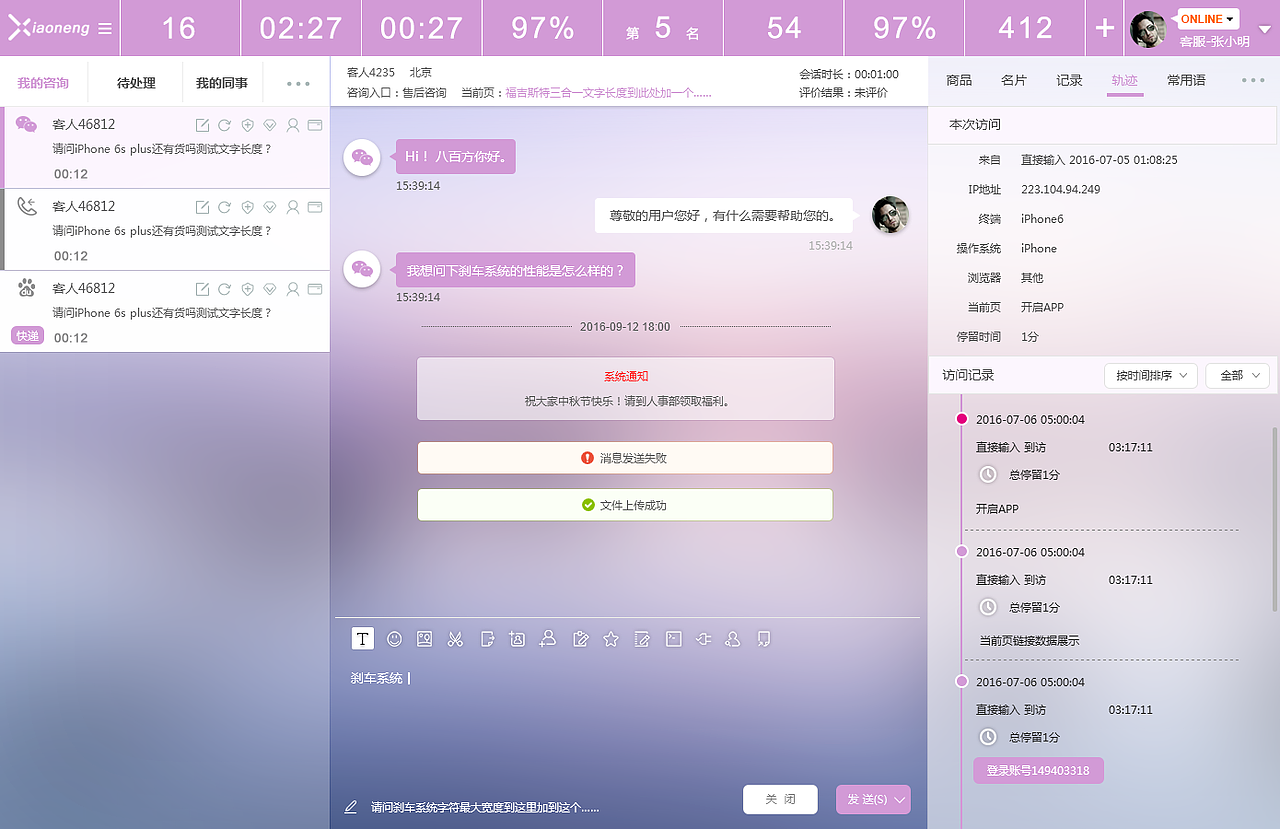Click the bank-card icon in the 客人46812 row

tap(315, 125)
